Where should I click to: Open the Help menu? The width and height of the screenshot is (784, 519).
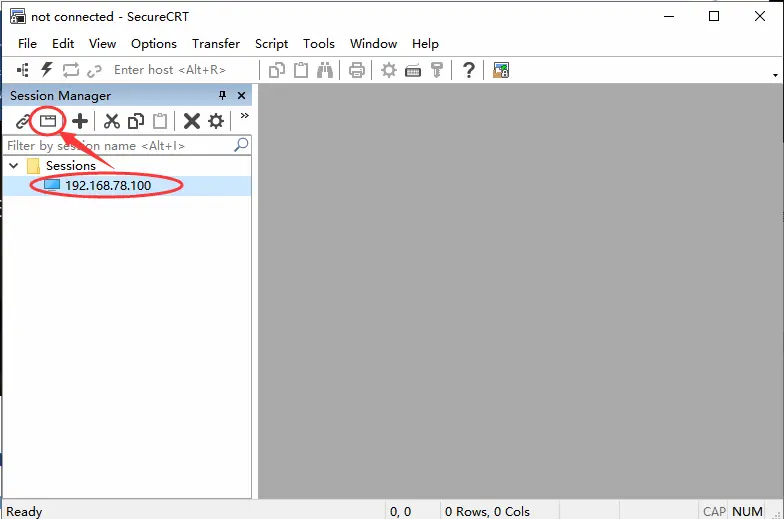point(425,44)
